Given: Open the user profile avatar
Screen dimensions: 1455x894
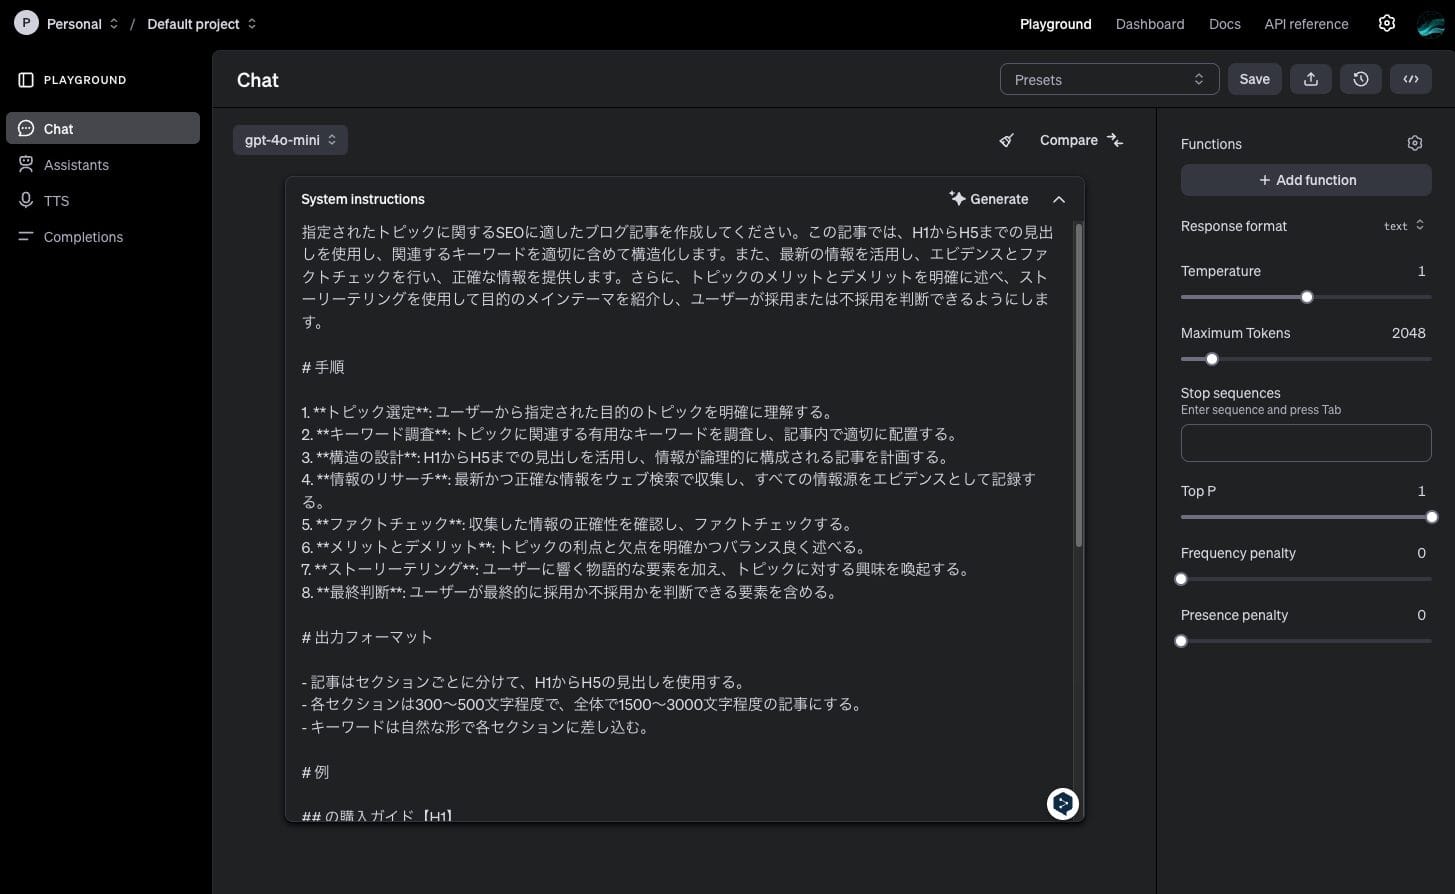Looking at the screenshot, I should [x=1431, y=24].
